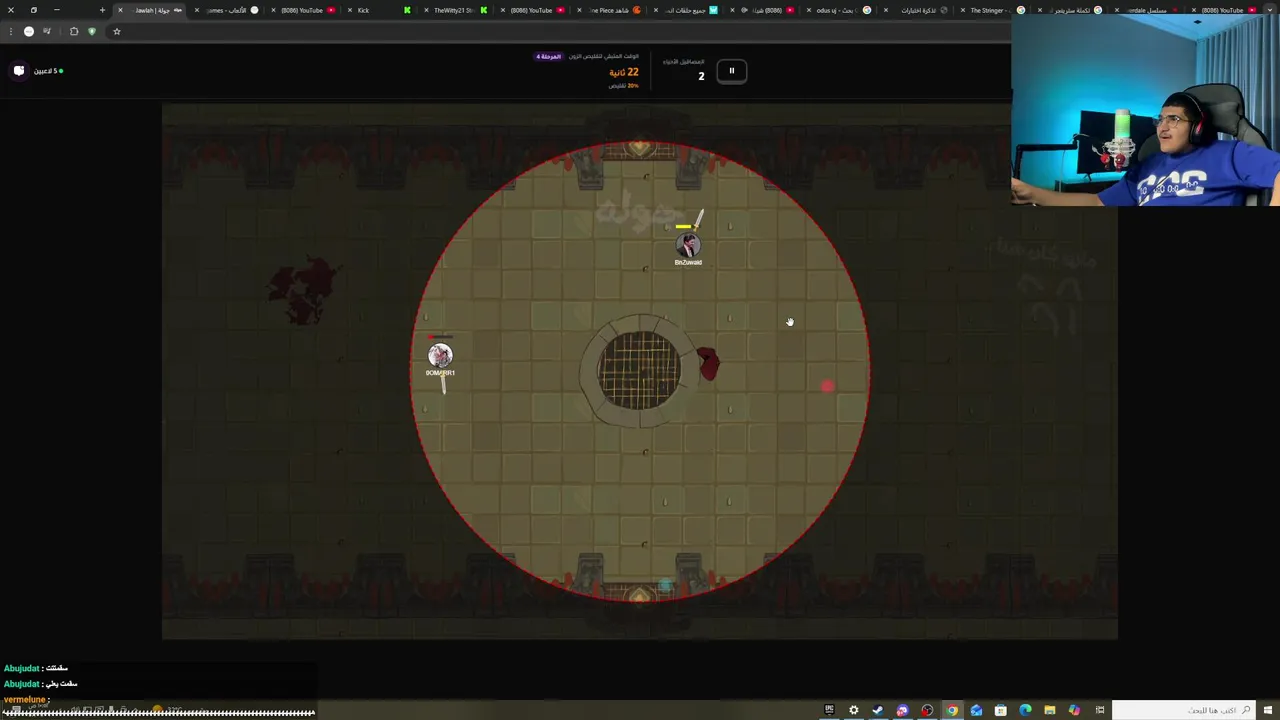Screen dimensions: 1280x720
Task: Open the dark round red-accent taskbar app
Action: tap(927, 710)
